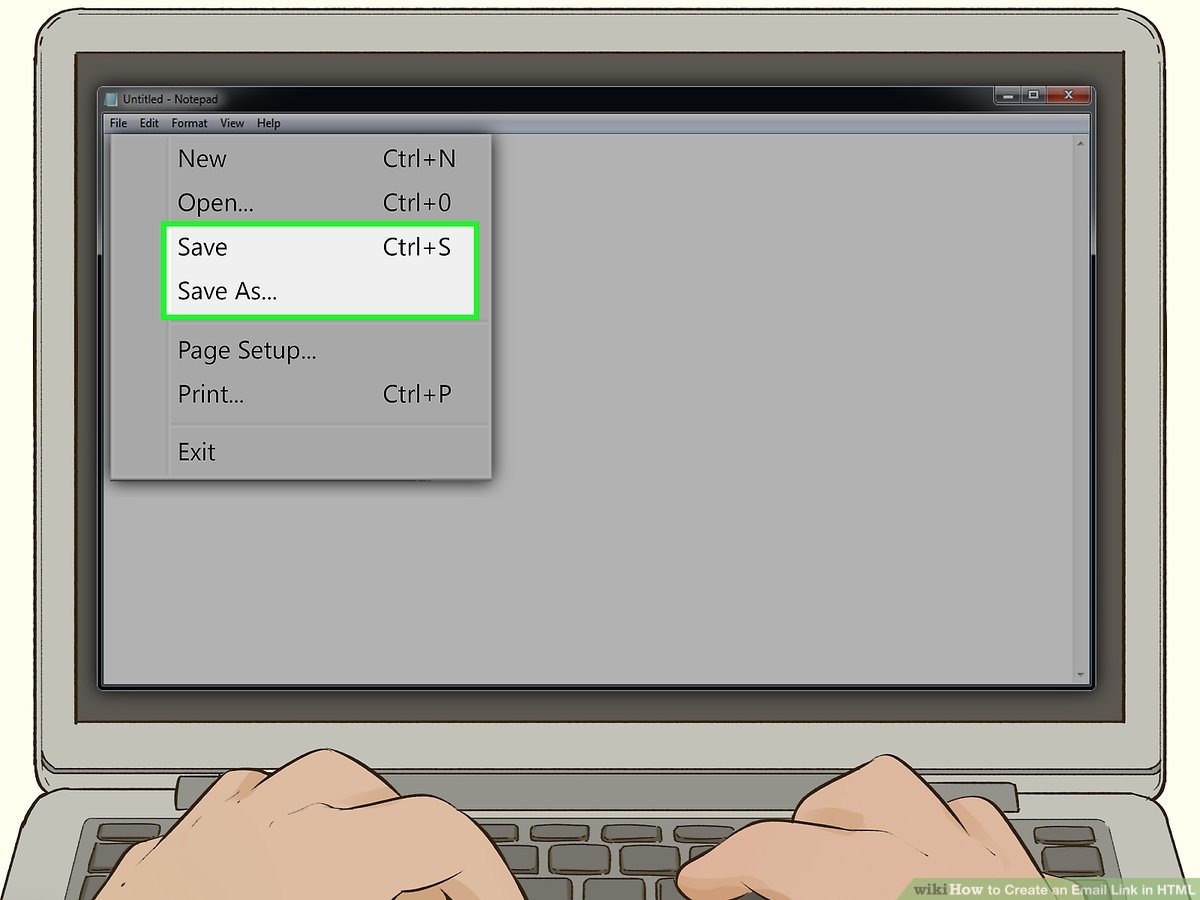Screen dimensions: 1200x900
Task: Click the Notepad icon in title bar
Action: click(111, 99)
